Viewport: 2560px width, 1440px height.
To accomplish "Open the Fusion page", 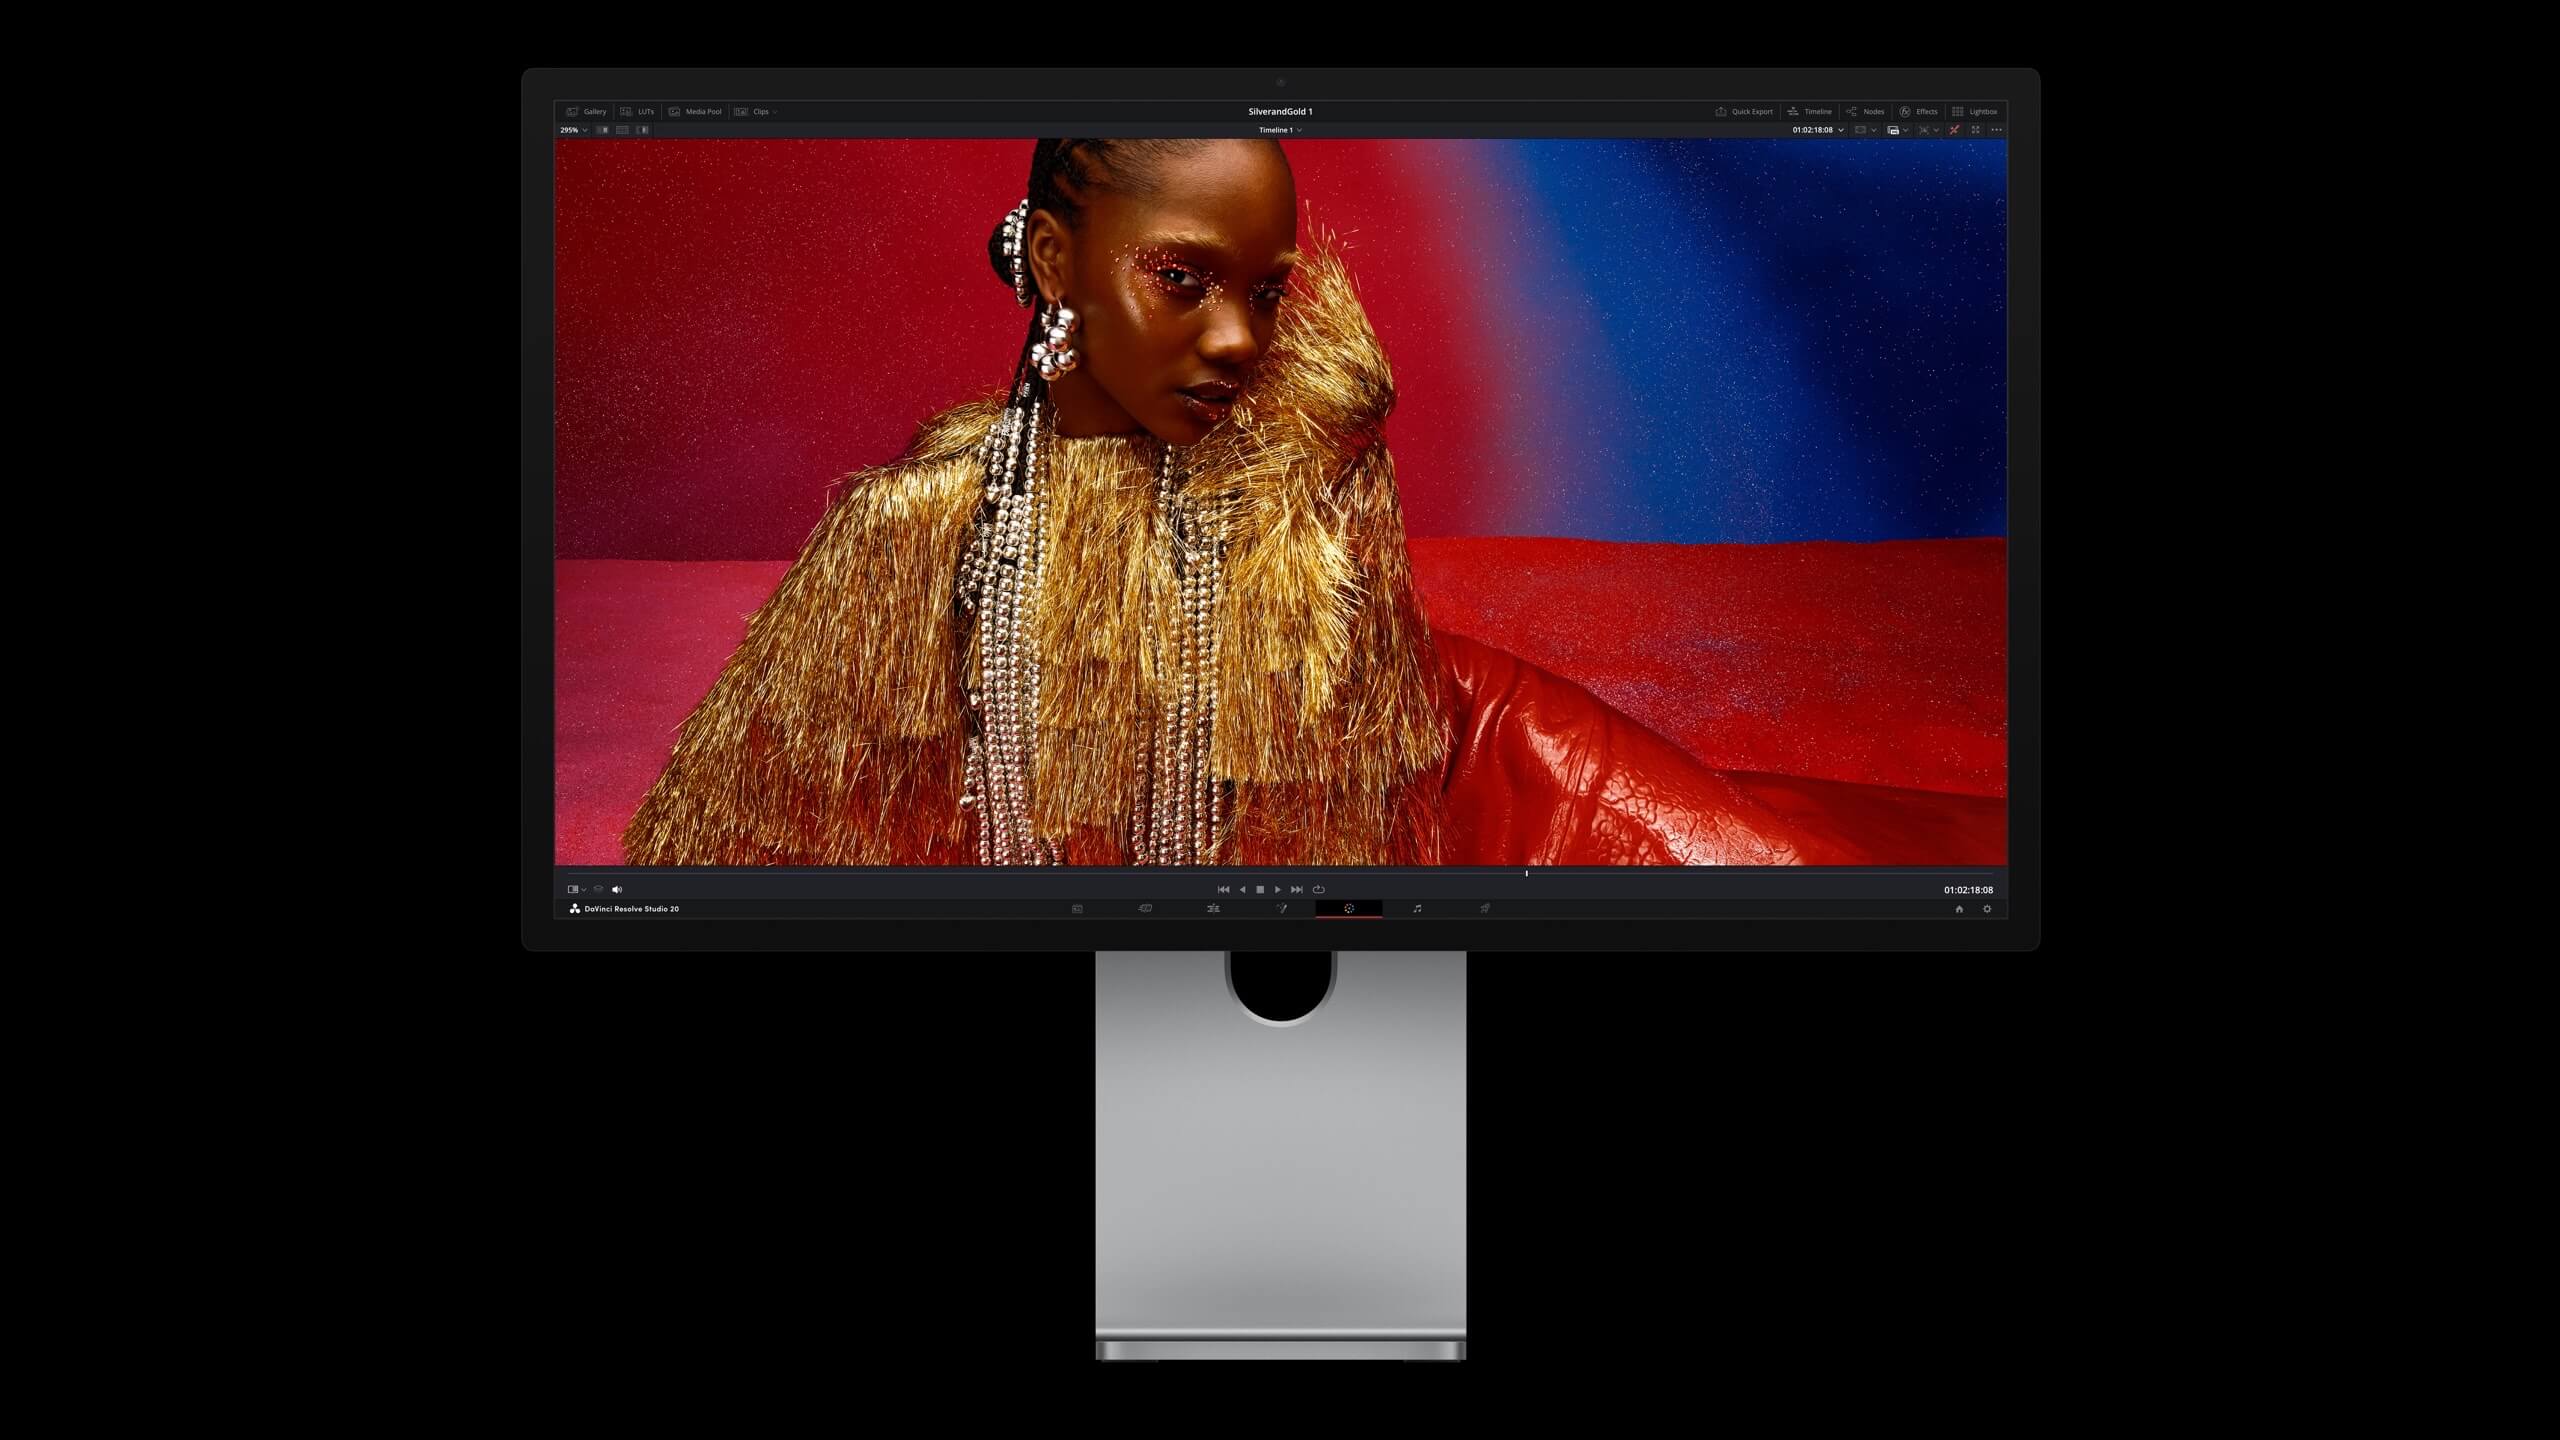I will pos(1283,908).
